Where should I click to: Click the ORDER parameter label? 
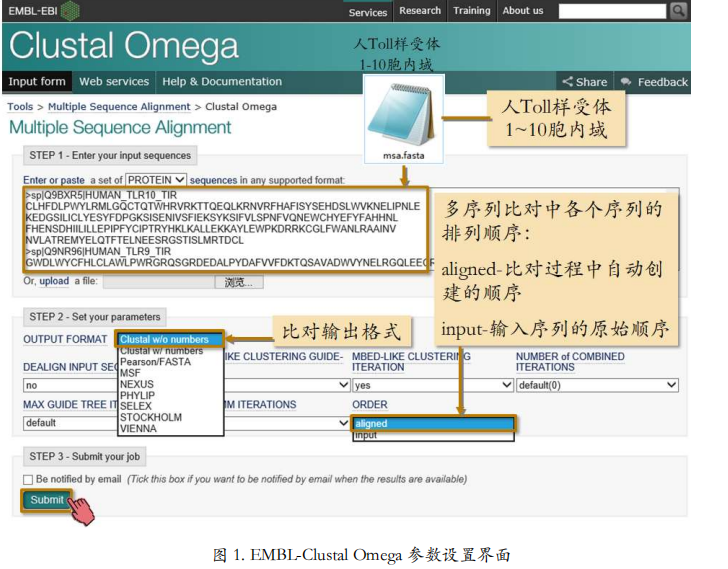[370, 405]
